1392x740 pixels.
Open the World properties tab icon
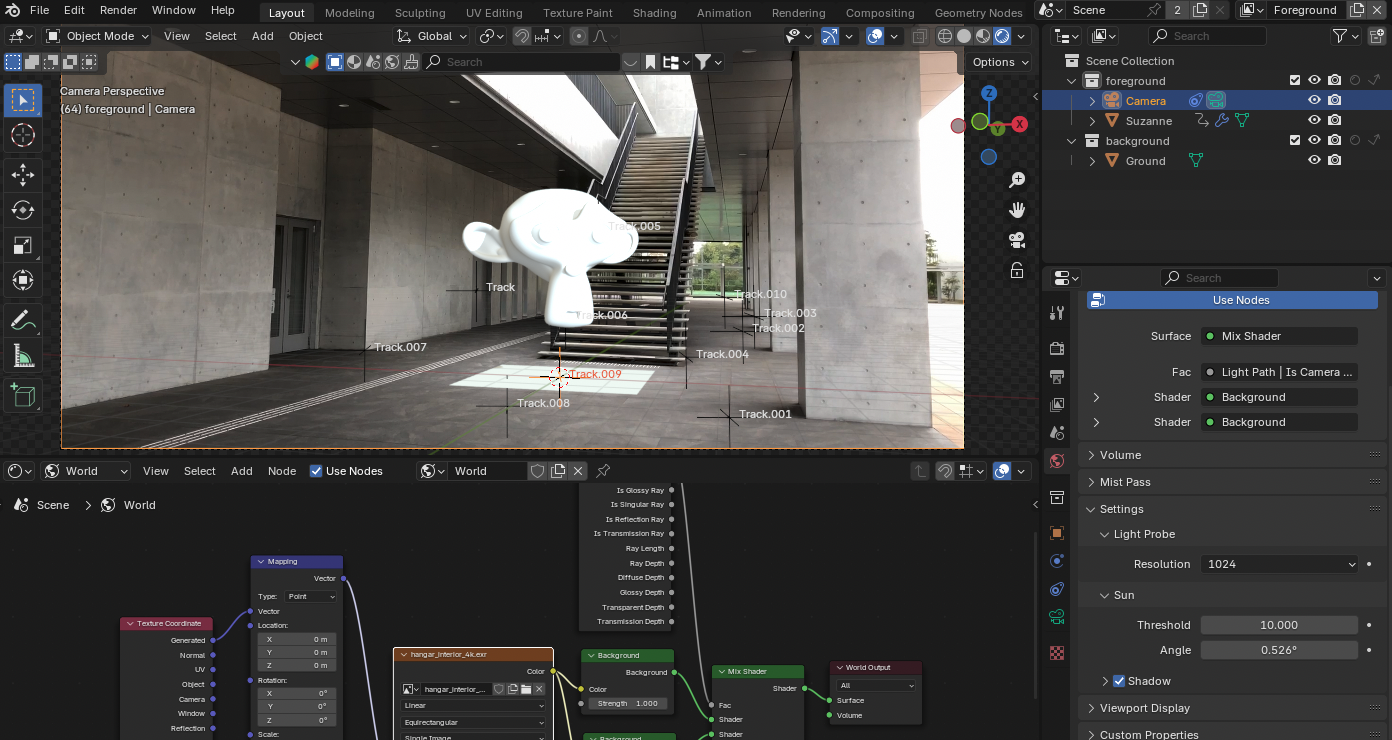(x=1057, y=461)
